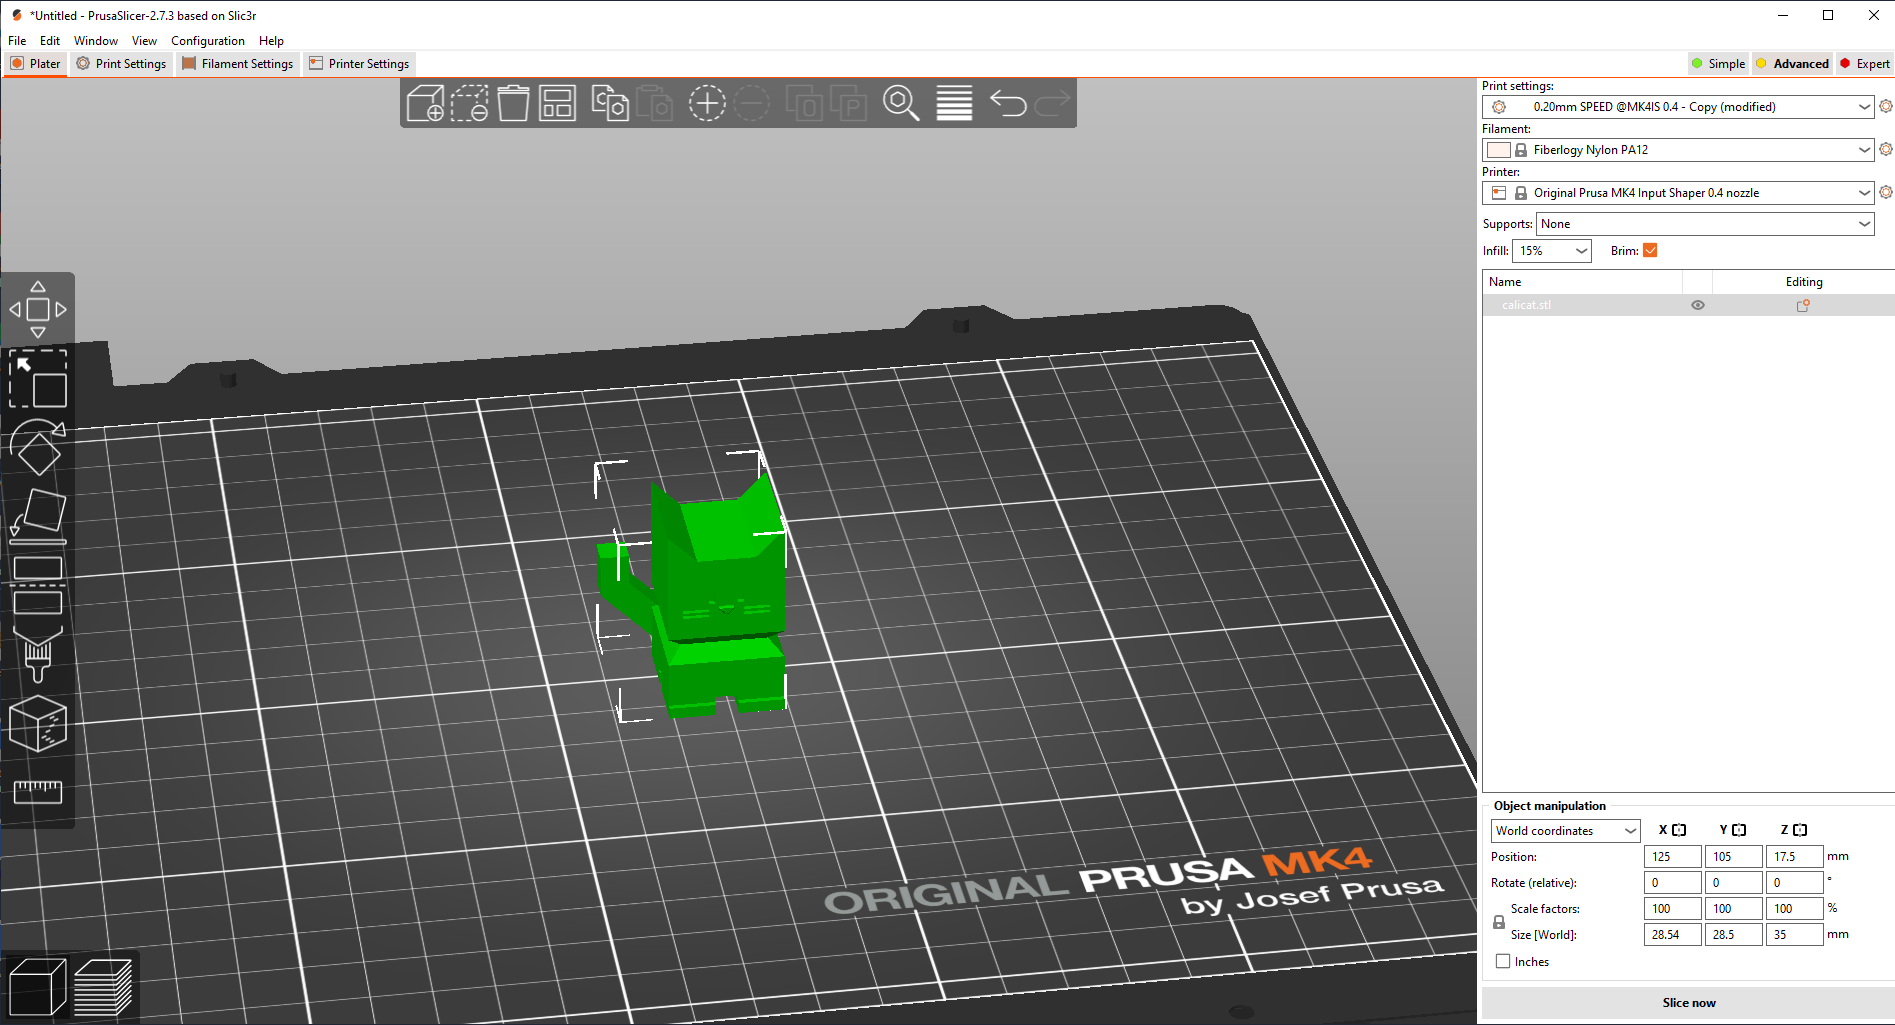Click the Split to objects icon
Screen dimensions: 1895x1025
pos(804,103)
